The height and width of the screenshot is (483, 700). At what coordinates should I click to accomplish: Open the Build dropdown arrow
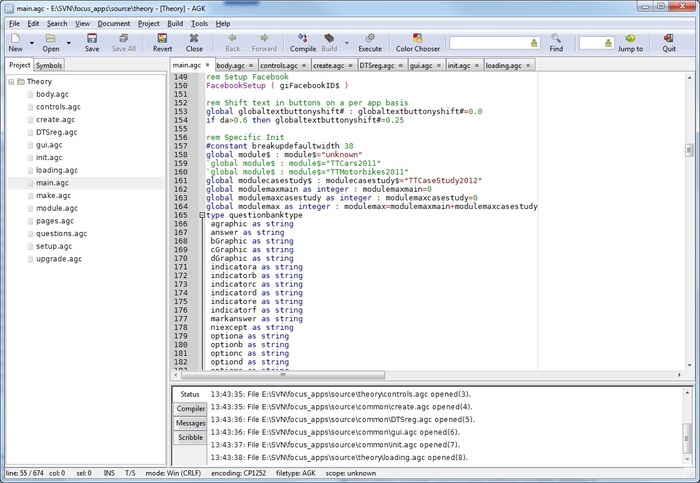click(346, 43)
